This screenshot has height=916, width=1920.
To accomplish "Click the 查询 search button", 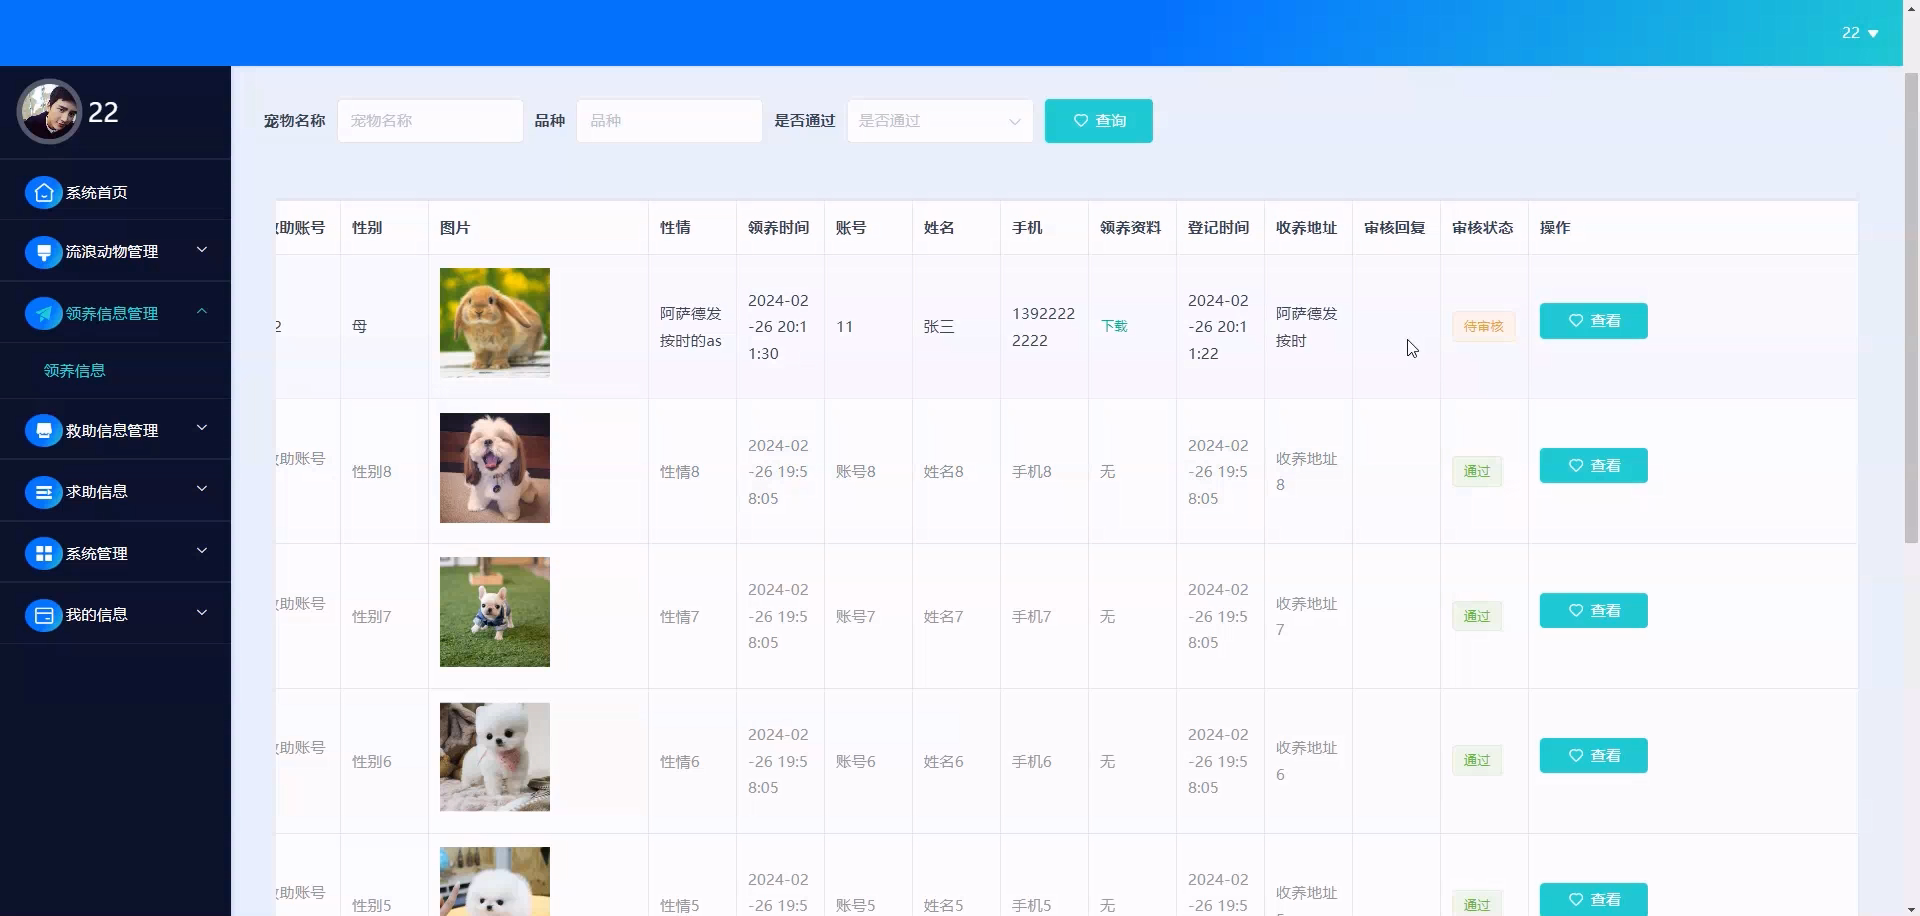I will pyautogui.click(x=1098, y=121).
